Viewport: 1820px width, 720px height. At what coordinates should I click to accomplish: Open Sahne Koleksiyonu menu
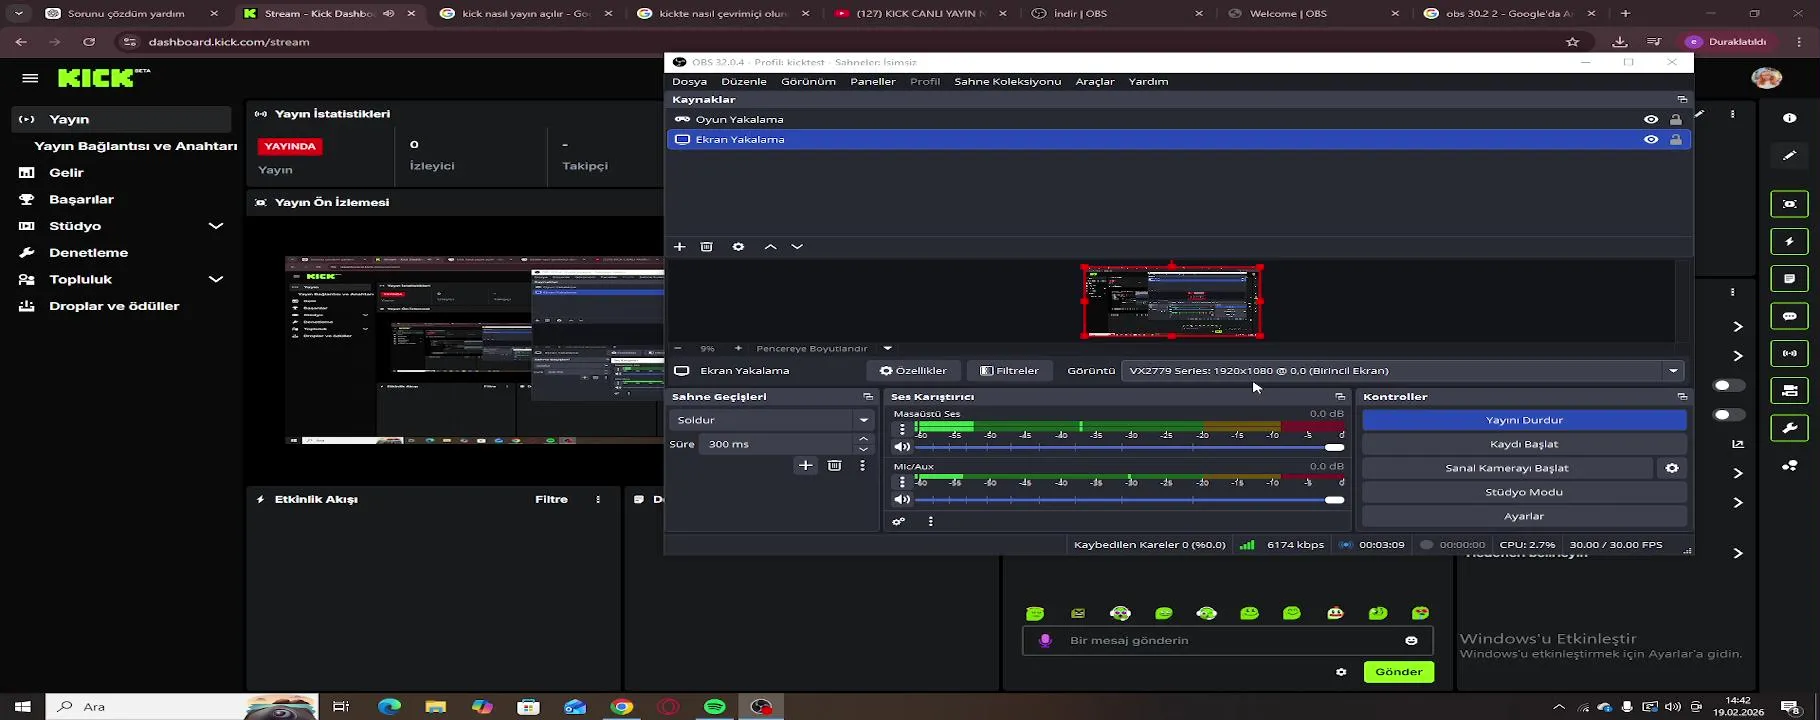[x=1007, y=82]
